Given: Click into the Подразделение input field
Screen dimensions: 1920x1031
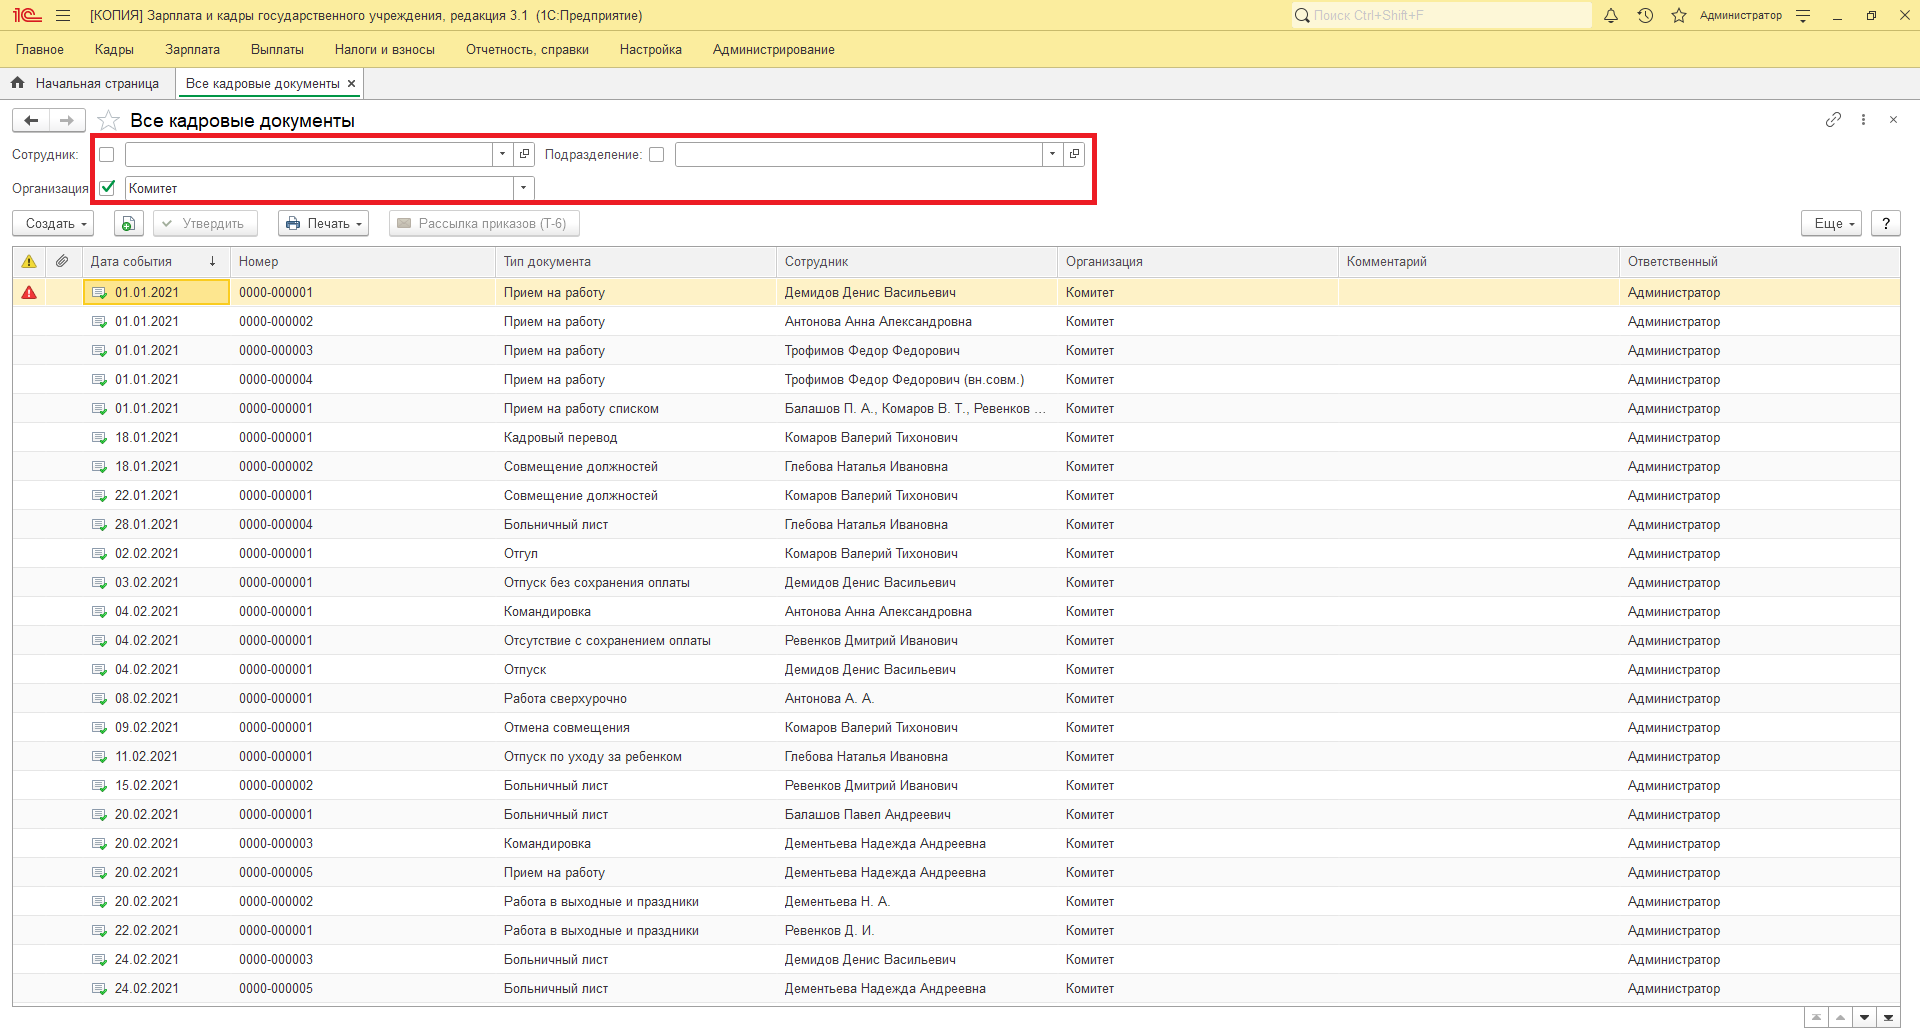Looking at the screenshot, I should [858, 154].
